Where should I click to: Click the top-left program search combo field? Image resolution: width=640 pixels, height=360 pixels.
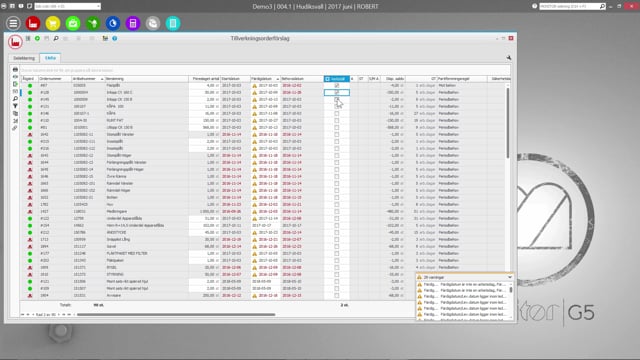(x=67, y=6)
